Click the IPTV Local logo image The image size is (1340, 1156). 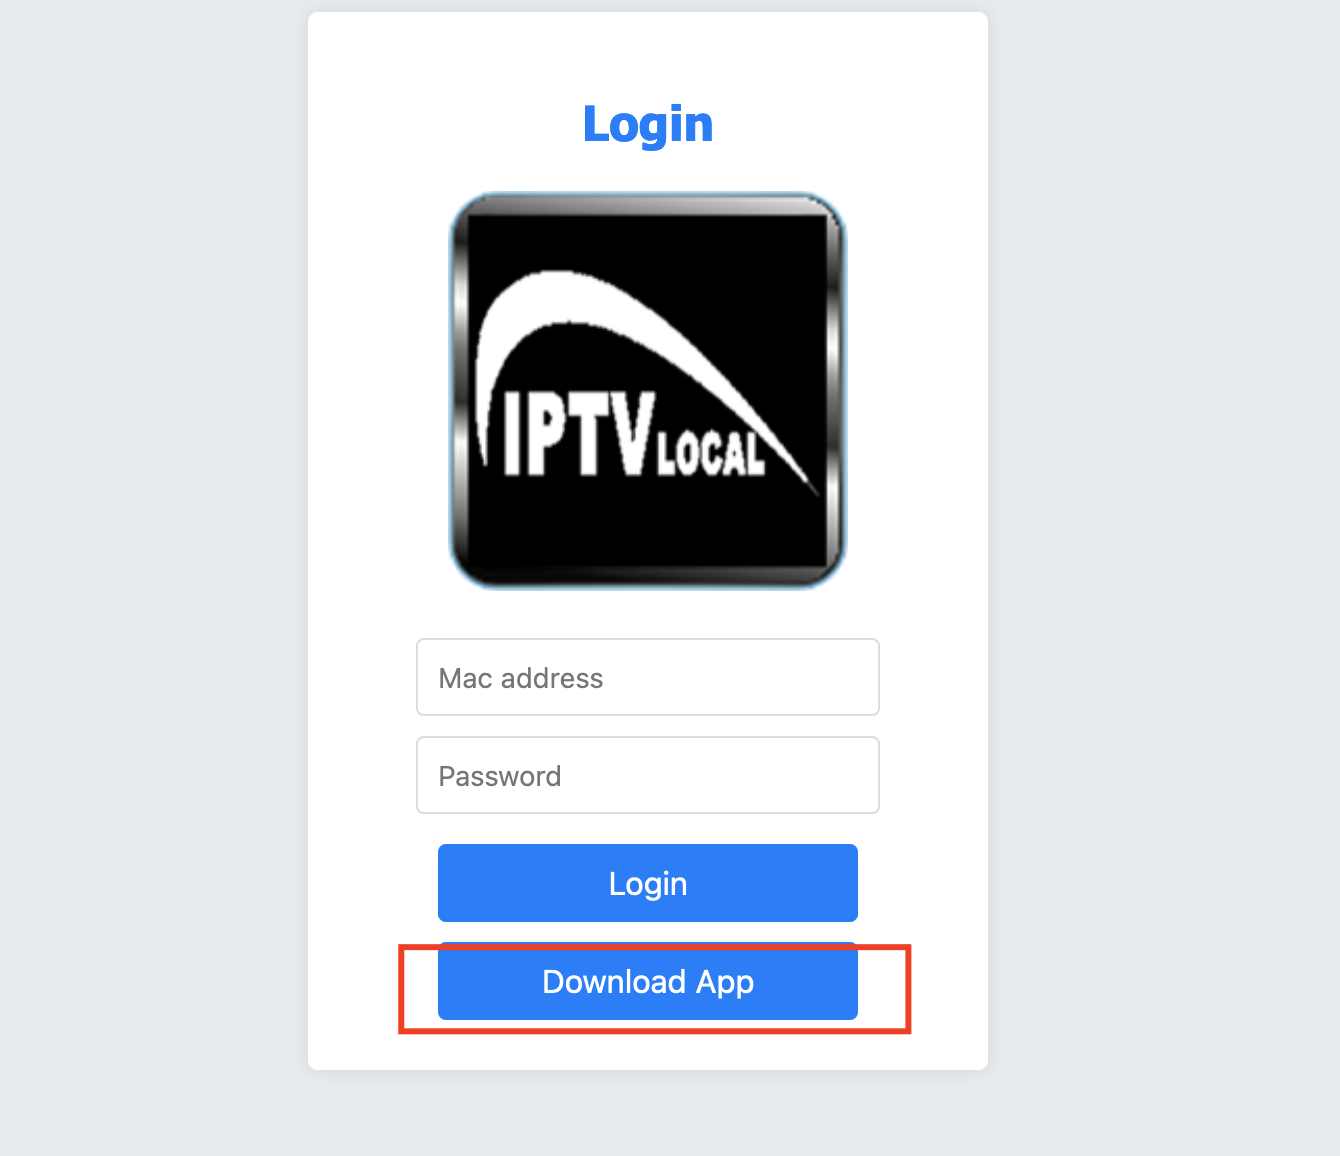coord(648,390)
